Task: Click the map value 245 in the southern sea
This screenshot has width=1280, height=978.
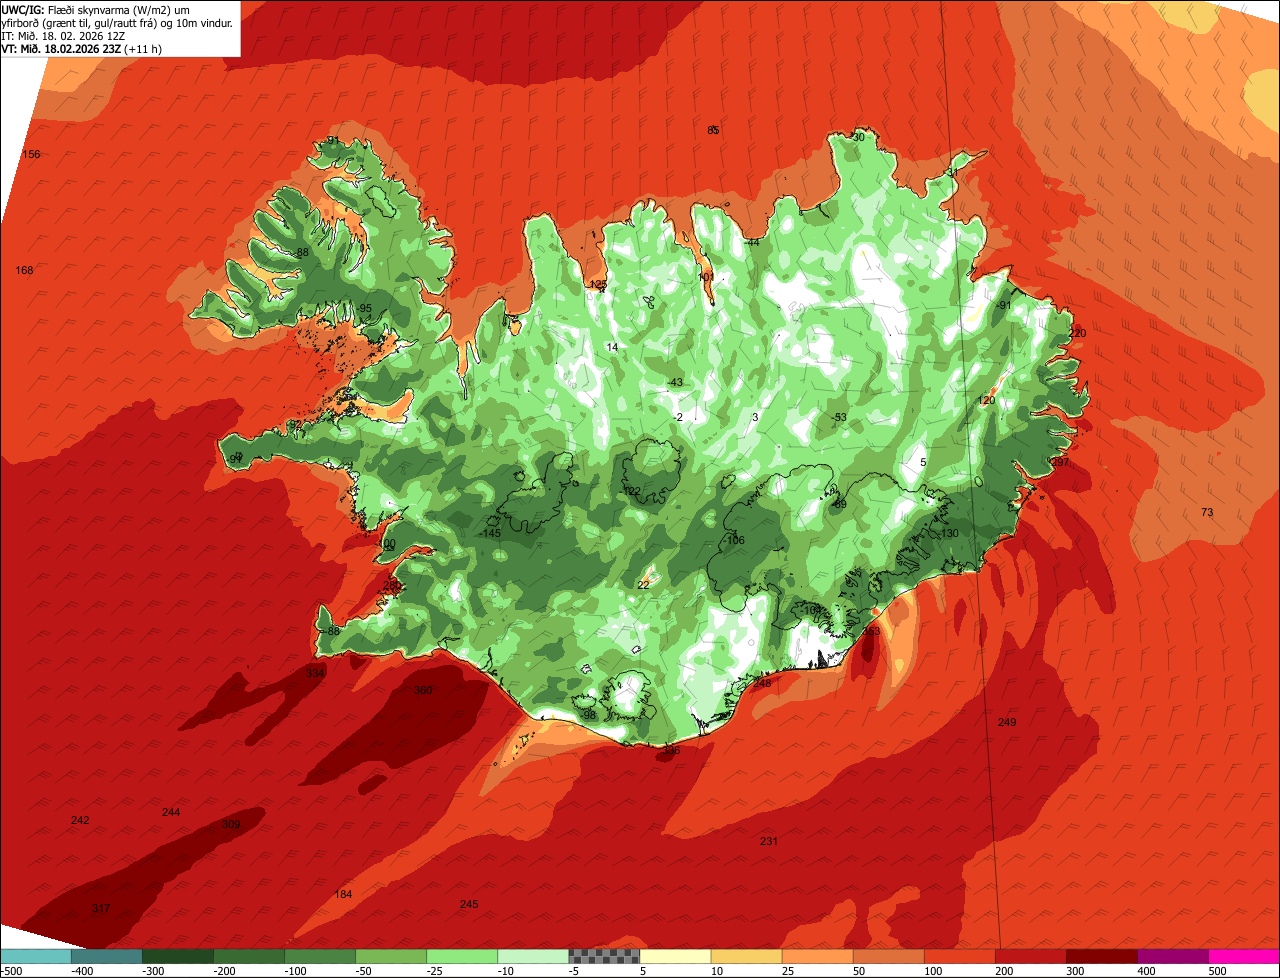Action: 469,904
